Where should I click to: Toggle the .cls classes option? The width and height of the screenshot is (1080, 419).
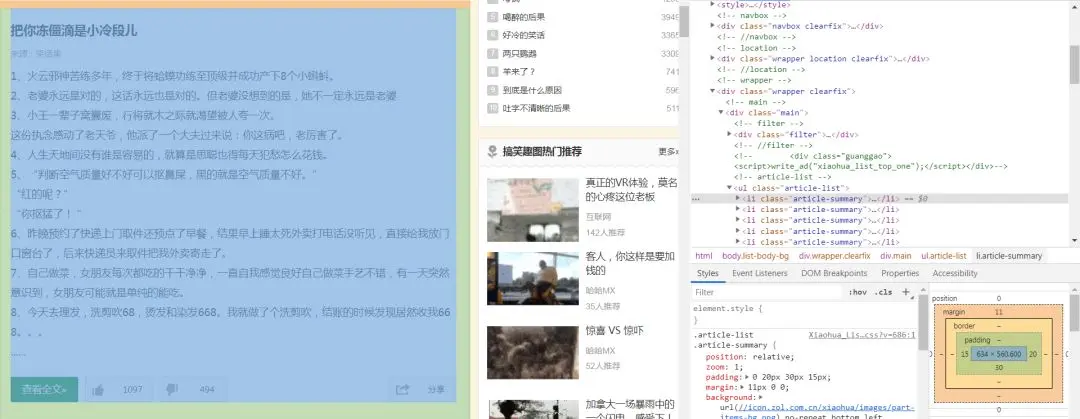pyautogui.click(x=883, y=292)
